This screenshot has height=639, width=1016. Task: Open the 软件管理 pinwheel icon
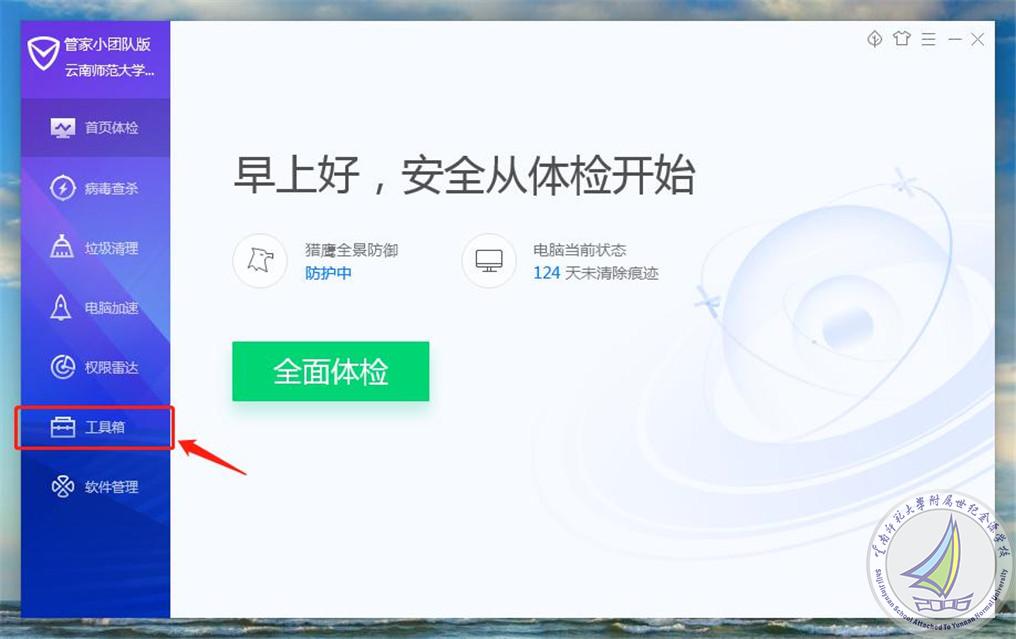point(63,486)
